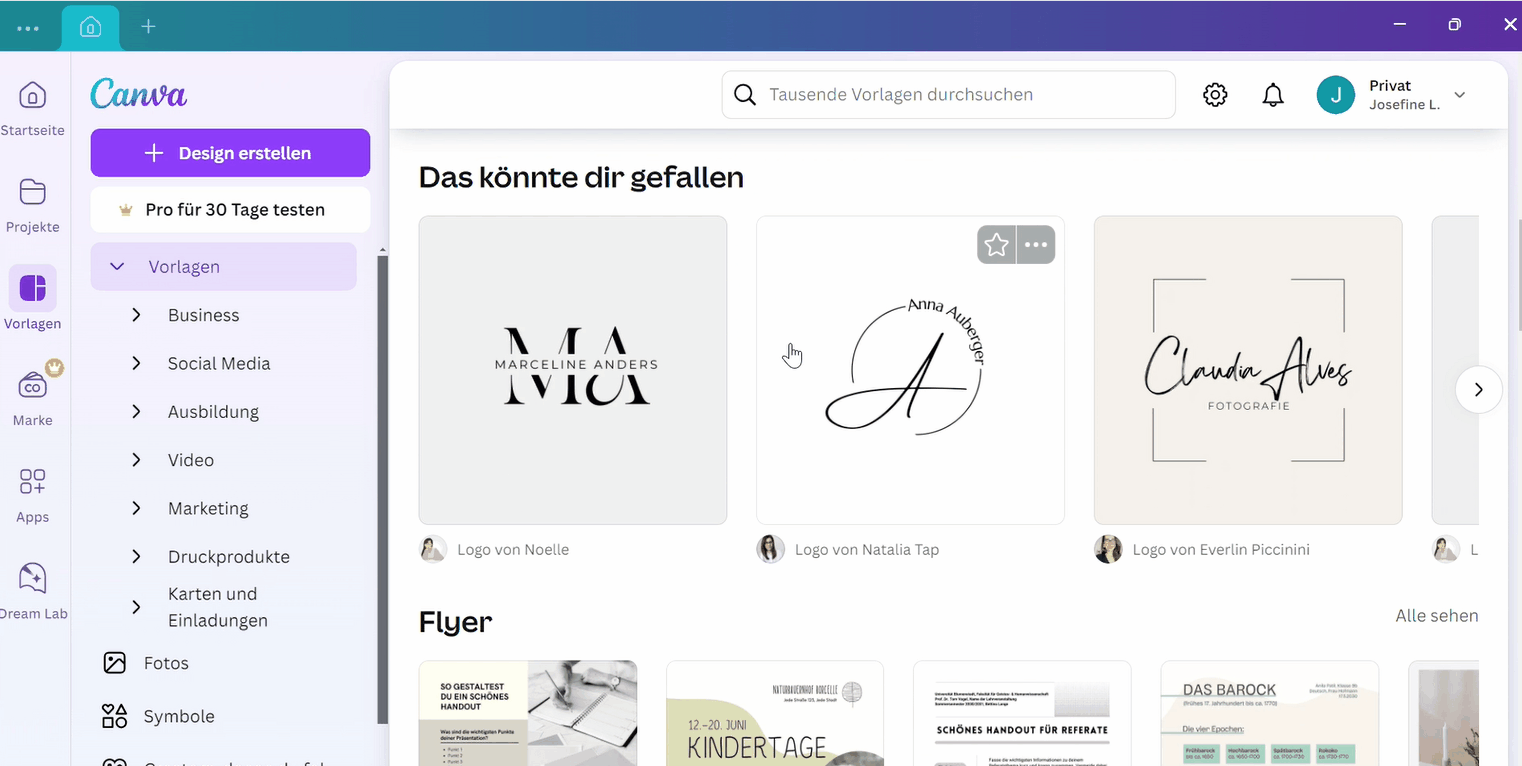This screenshot has width=1522, height=766.
Task: Open Marke brand kit icon
Action: [32, 386]
